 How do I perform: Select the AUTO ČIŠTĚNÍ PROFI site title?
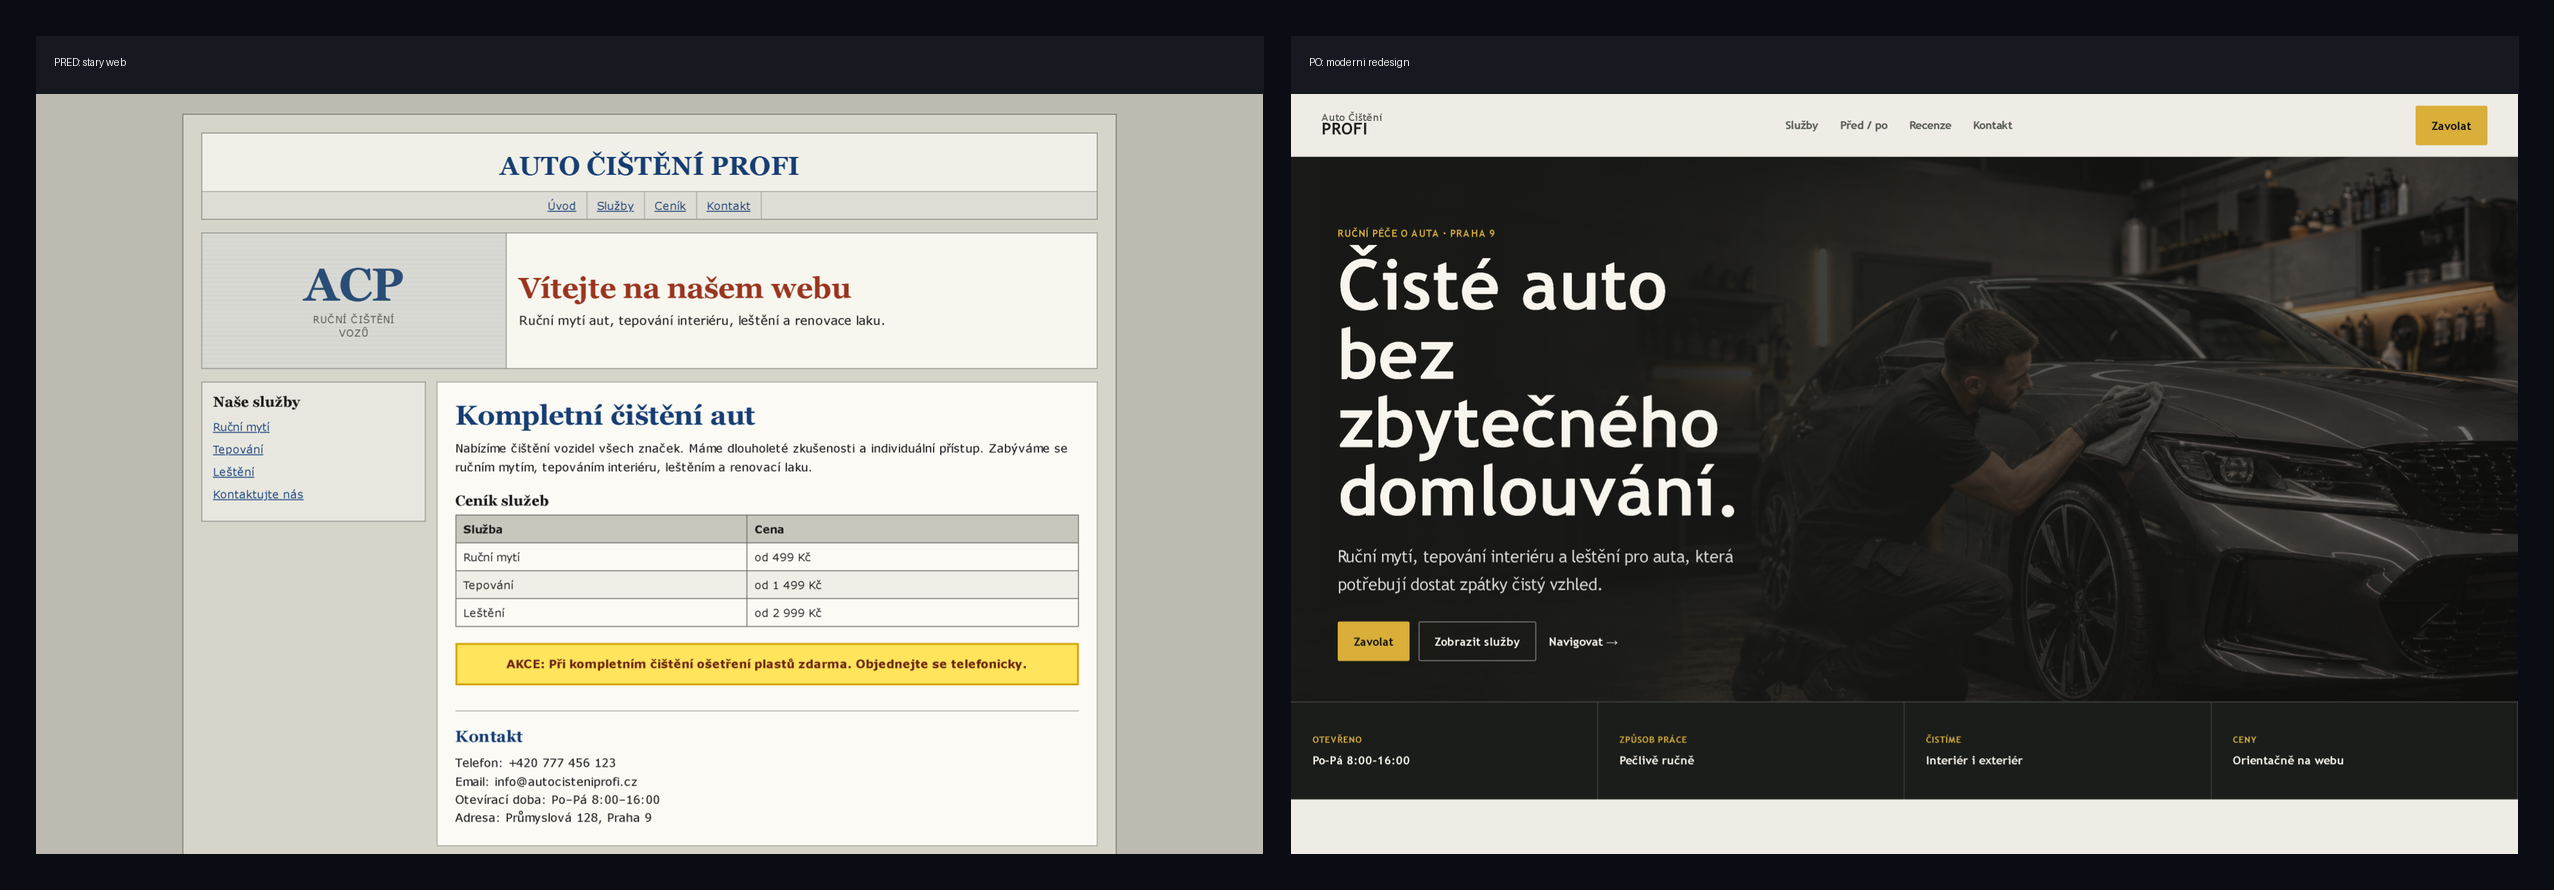pyautogui.click(x=649, y=166)
